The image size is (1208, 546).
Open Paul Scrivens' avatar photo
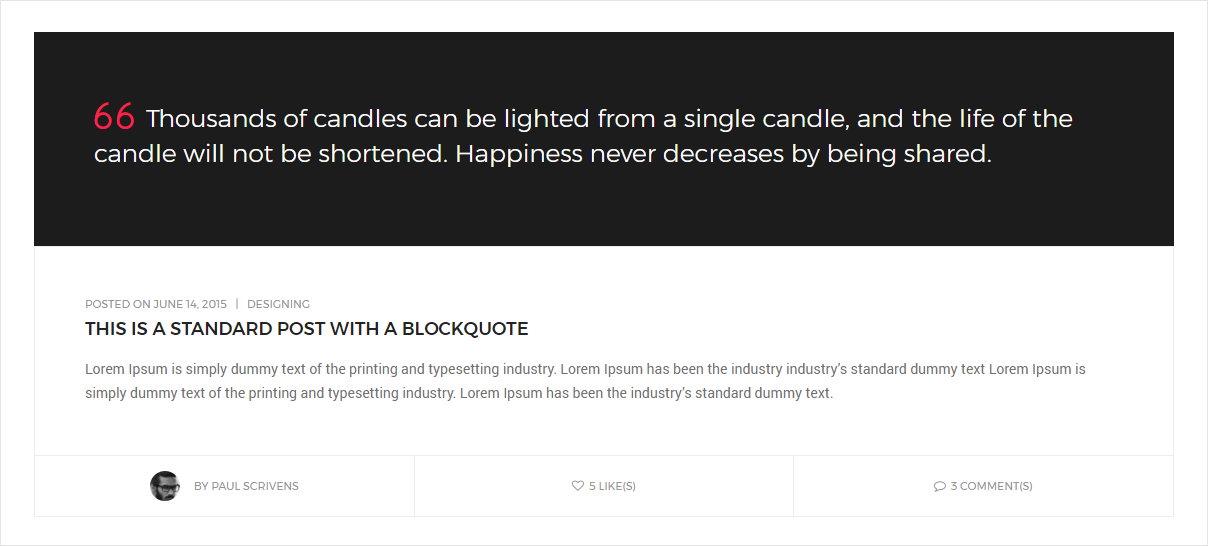click(165, 486)
